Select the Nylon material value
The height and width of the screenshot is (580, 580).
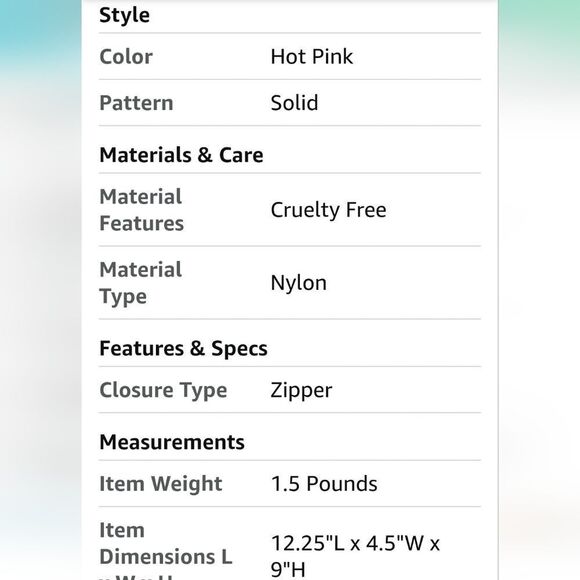(x=299, y=283)
